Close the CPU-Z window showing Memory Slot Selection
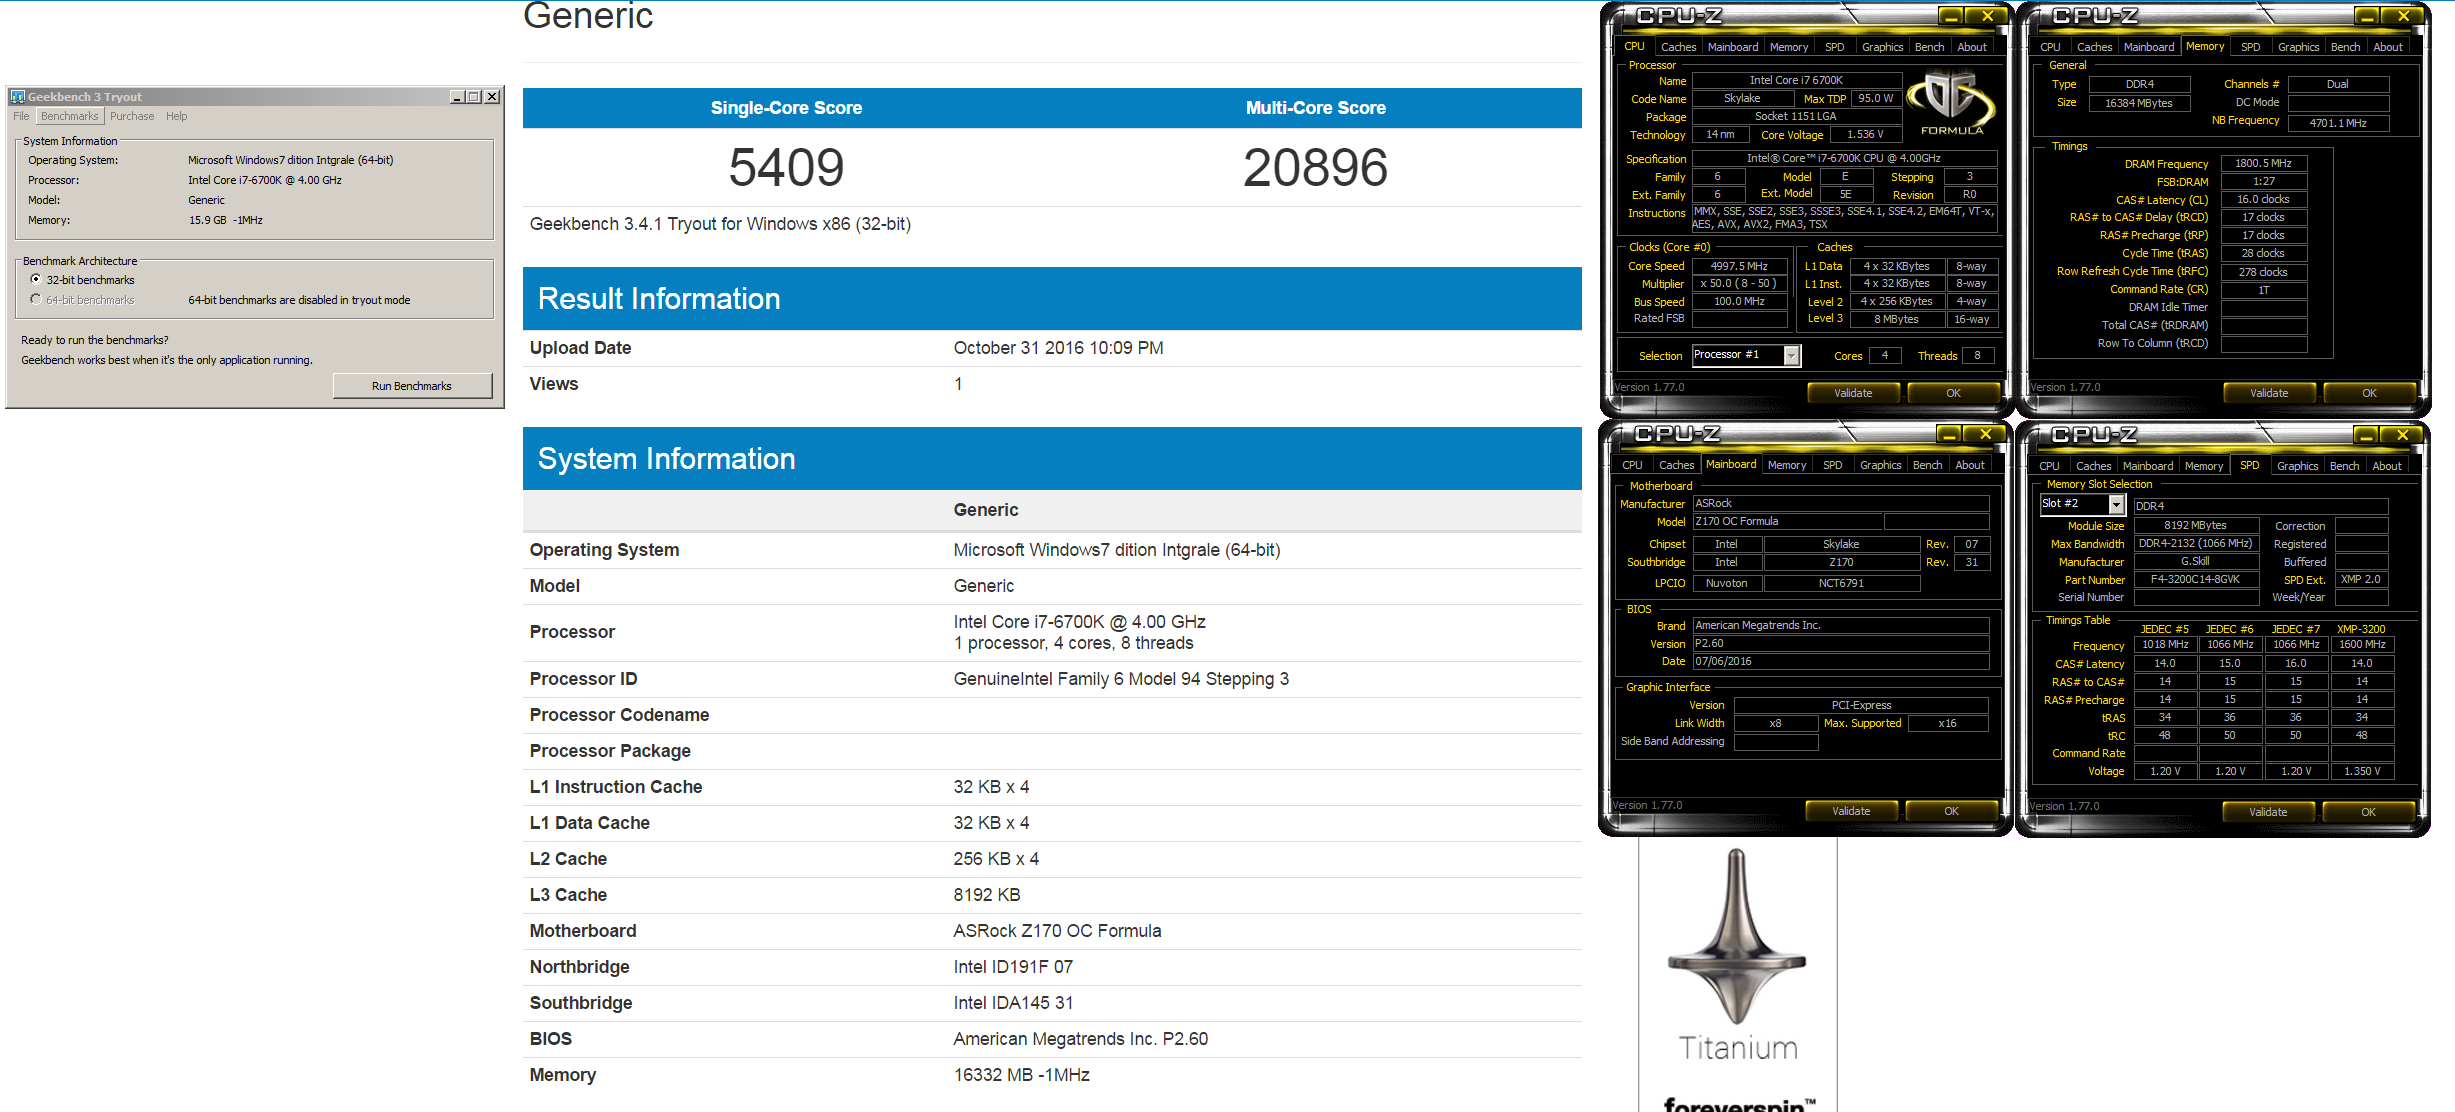 tap(2403, 435)
